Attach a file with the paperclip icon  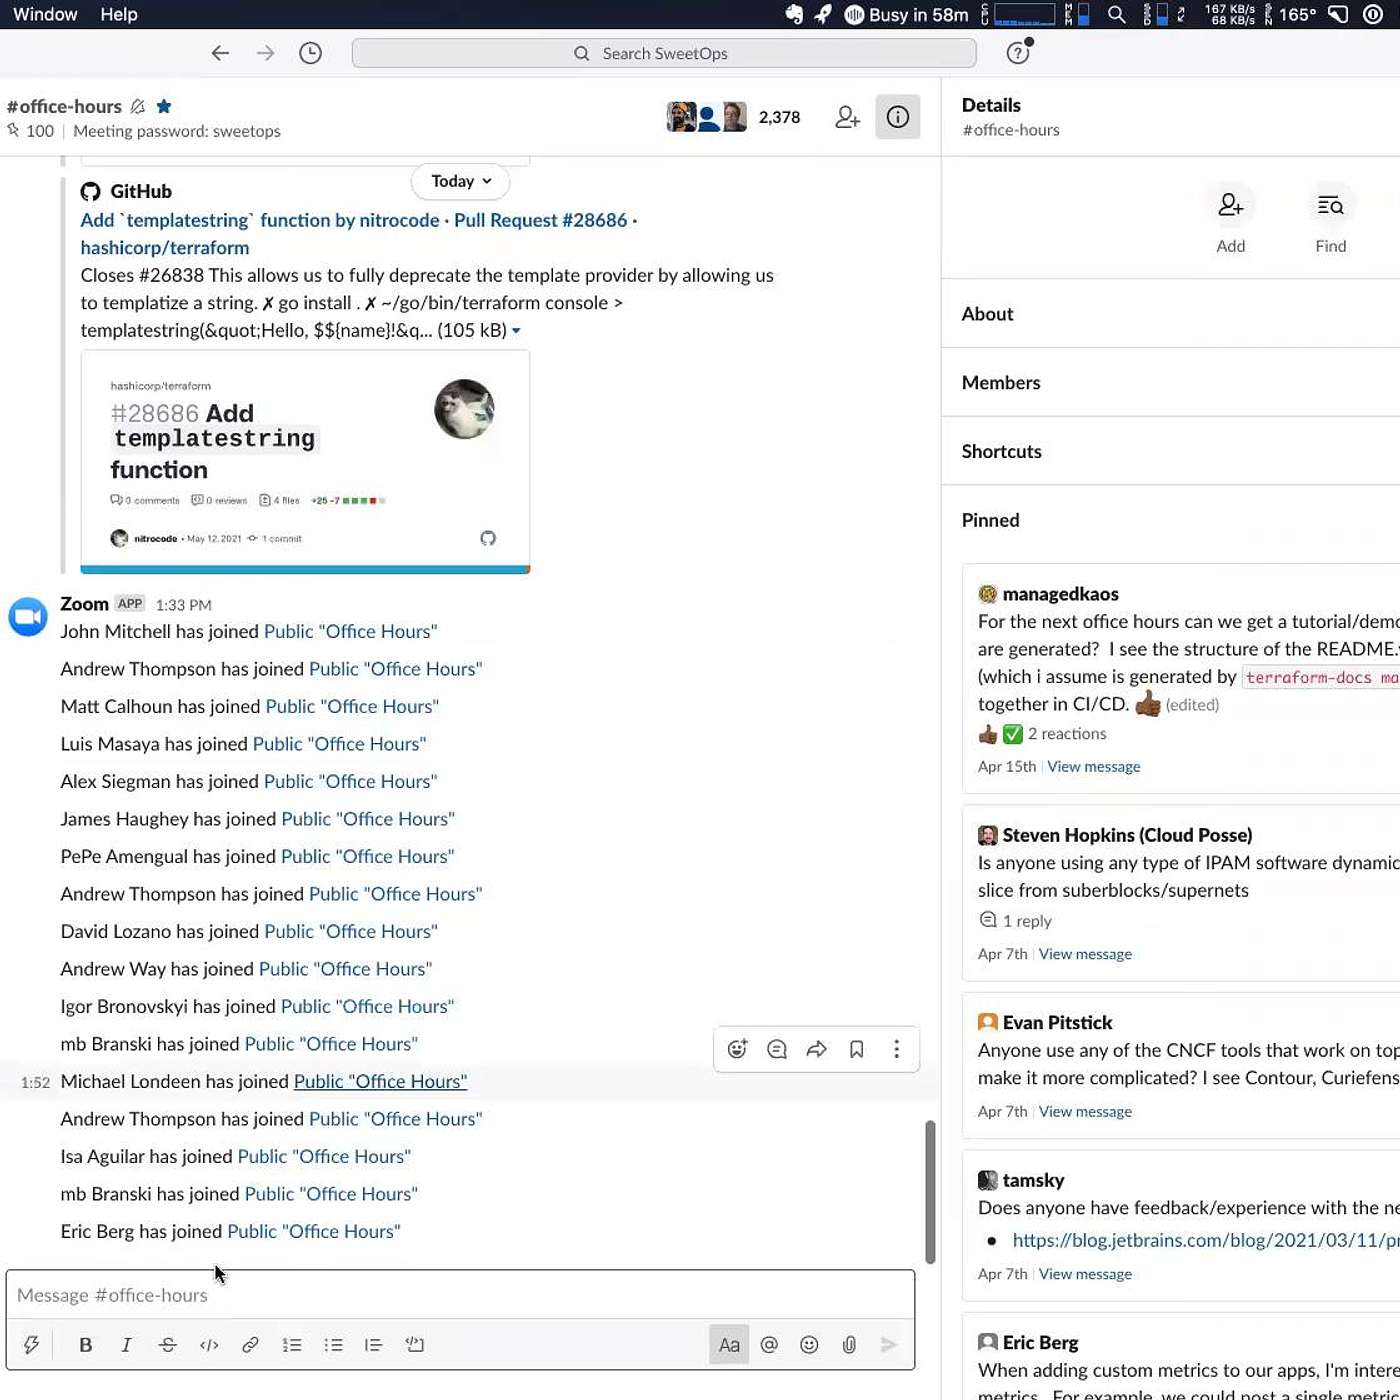(x=849, y=1345)
